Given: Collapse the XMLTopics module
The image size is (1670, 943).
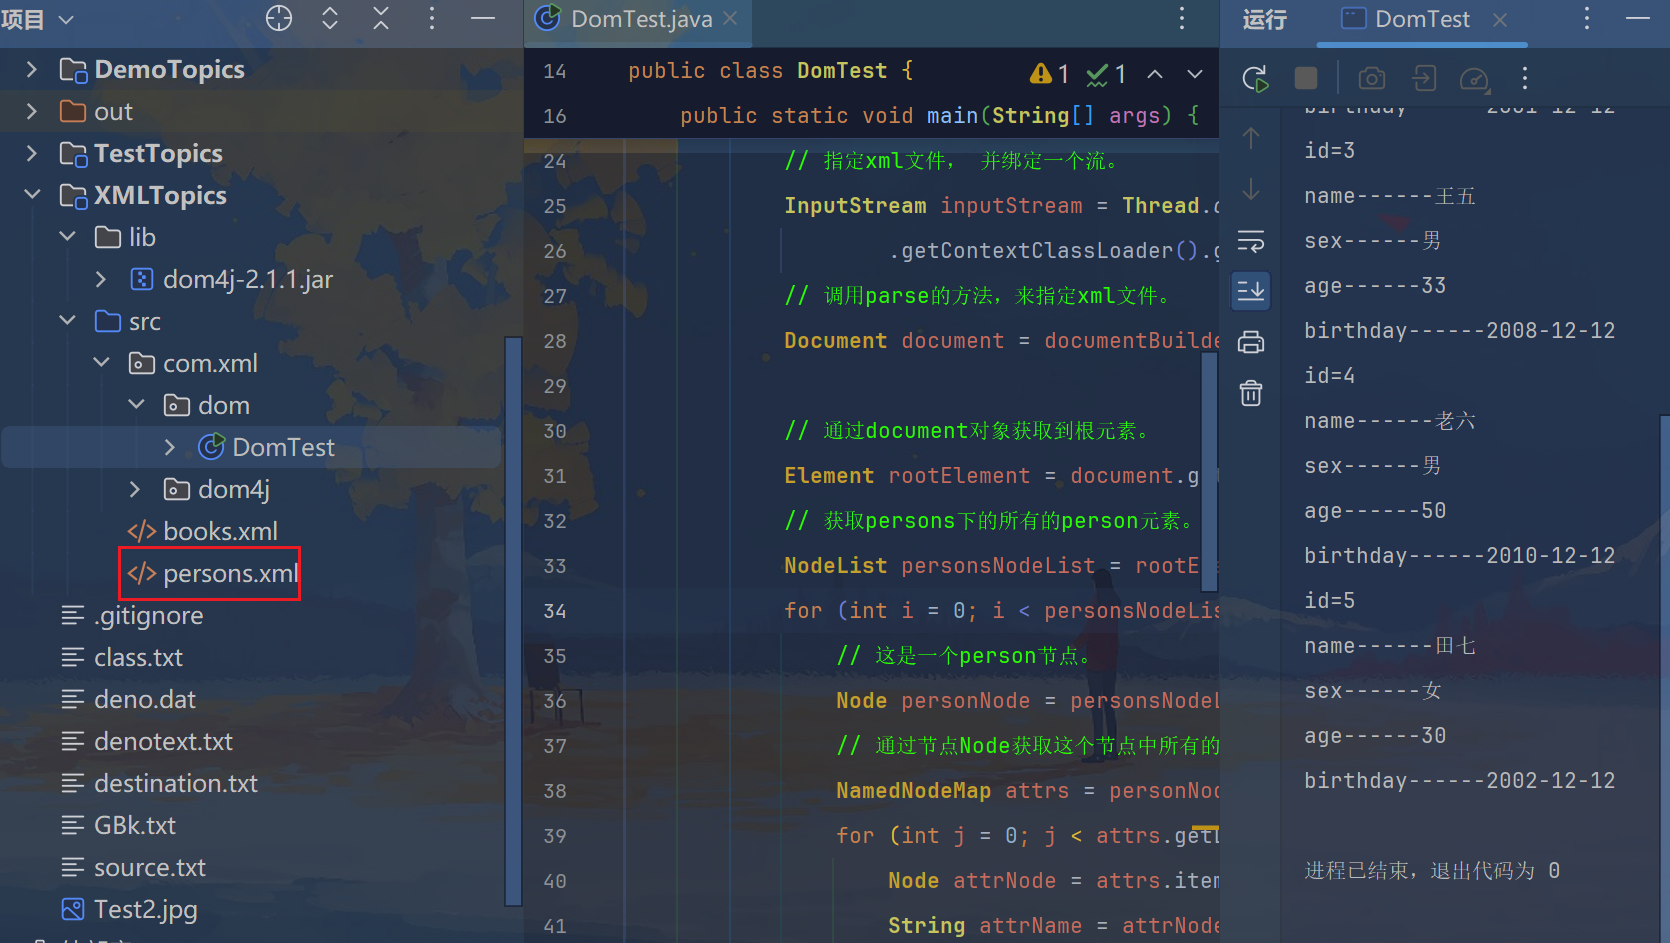Looking at the screenshot, I should click(x=31, y=195).
